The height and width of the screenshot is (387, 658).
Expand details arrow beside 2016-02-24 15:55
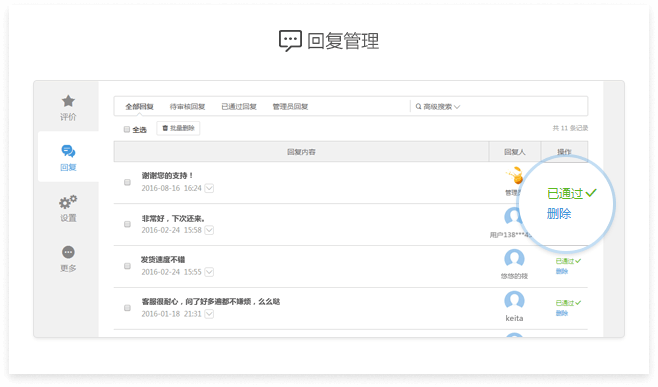coord(209,272)
